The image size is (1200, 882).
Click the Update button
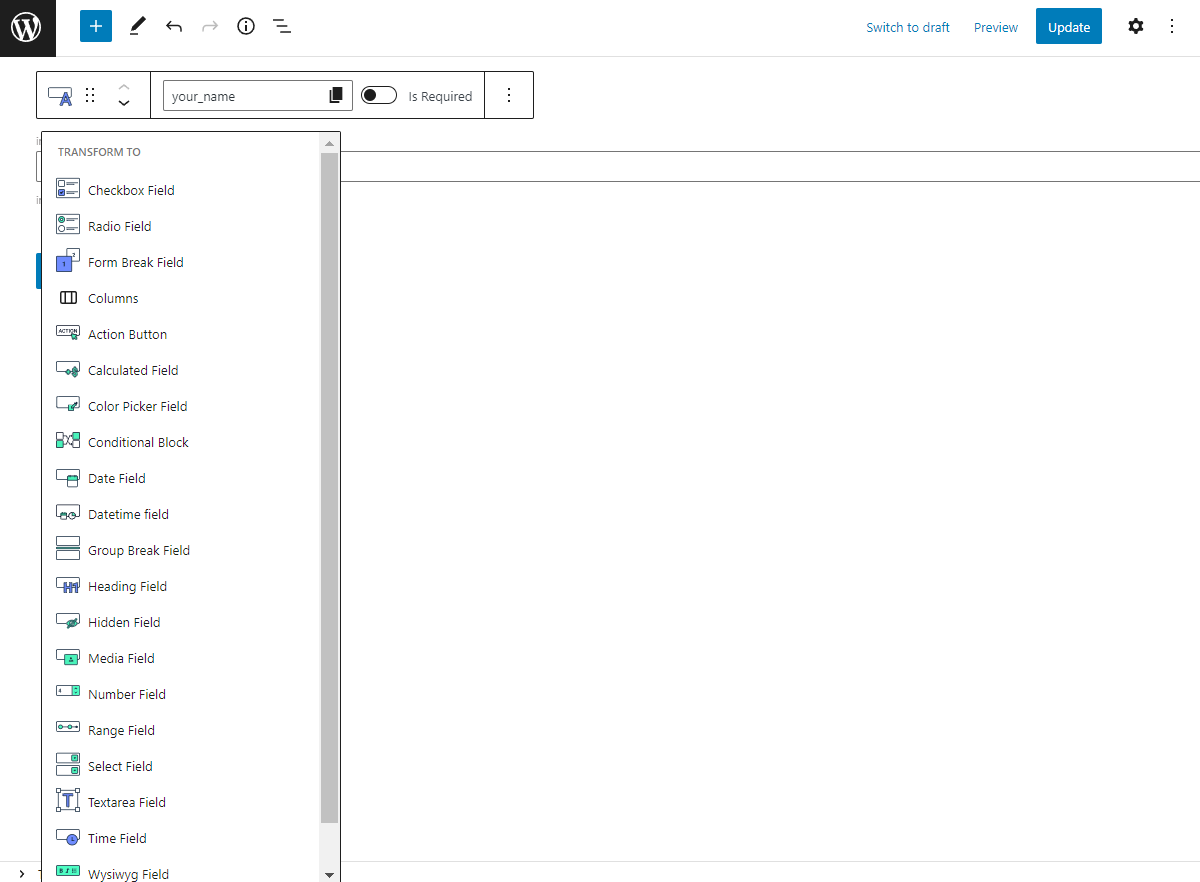(x=1068, y=27)
